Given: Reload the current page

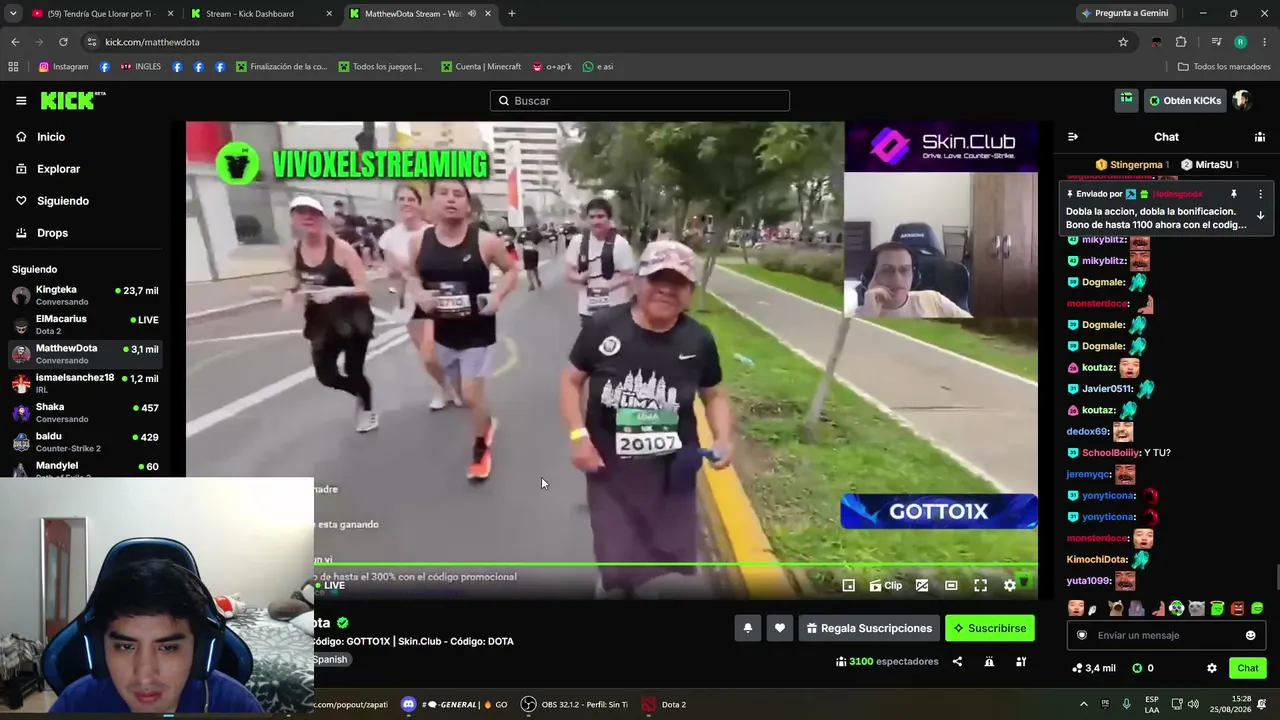Looking at the screenshot, I should (63, 42).
